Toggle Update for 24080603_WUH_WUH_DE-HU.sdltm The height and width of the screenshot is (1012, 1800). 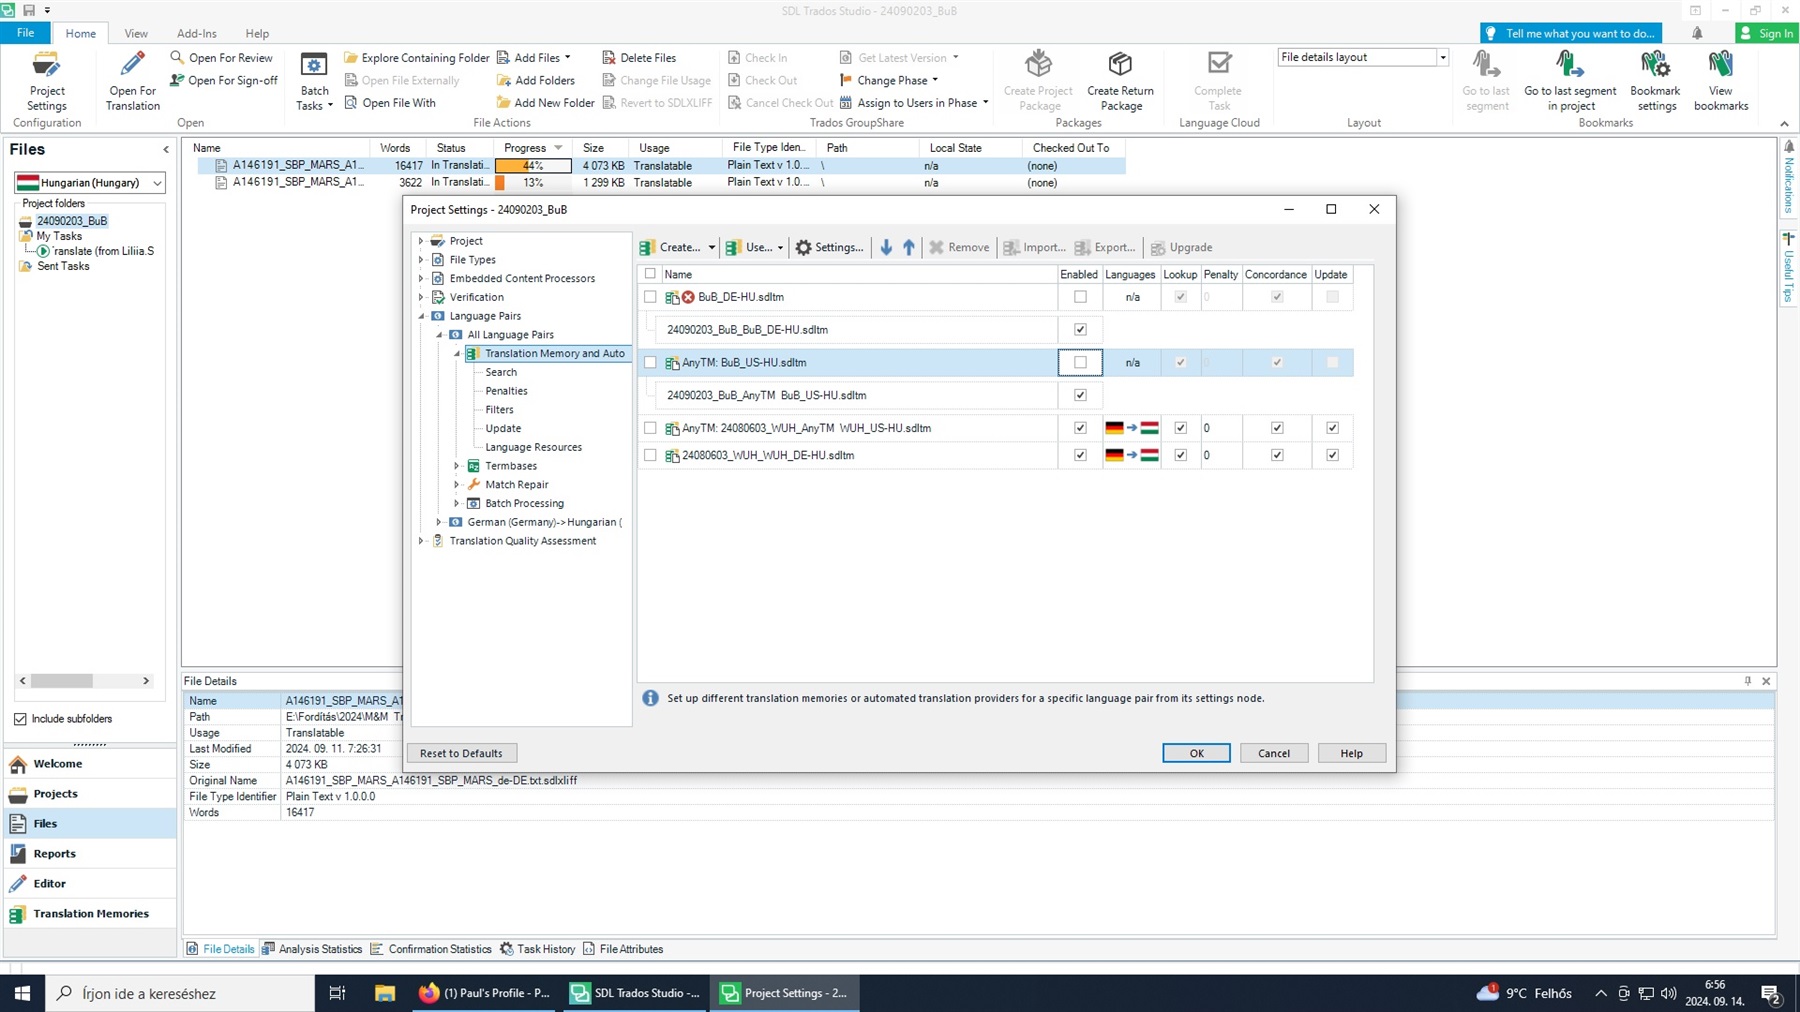[x=1332, y=455]
